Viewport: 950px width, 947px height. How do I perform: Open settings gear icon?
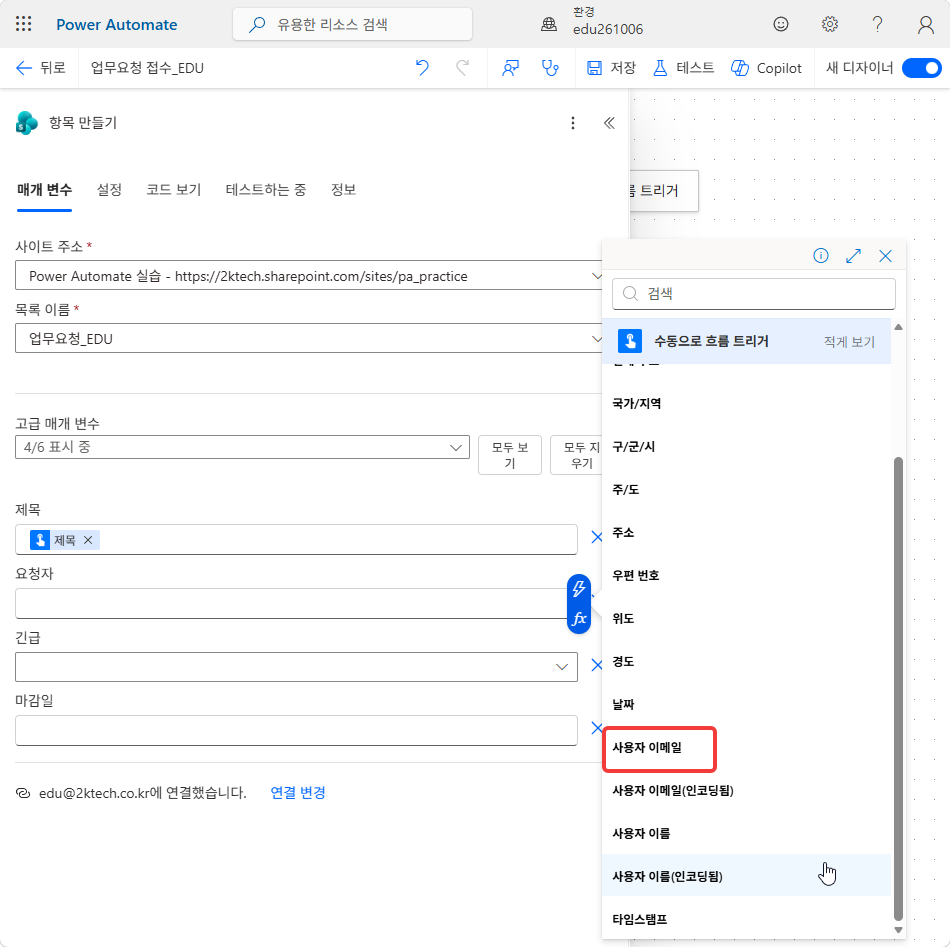tap(829, 24)
